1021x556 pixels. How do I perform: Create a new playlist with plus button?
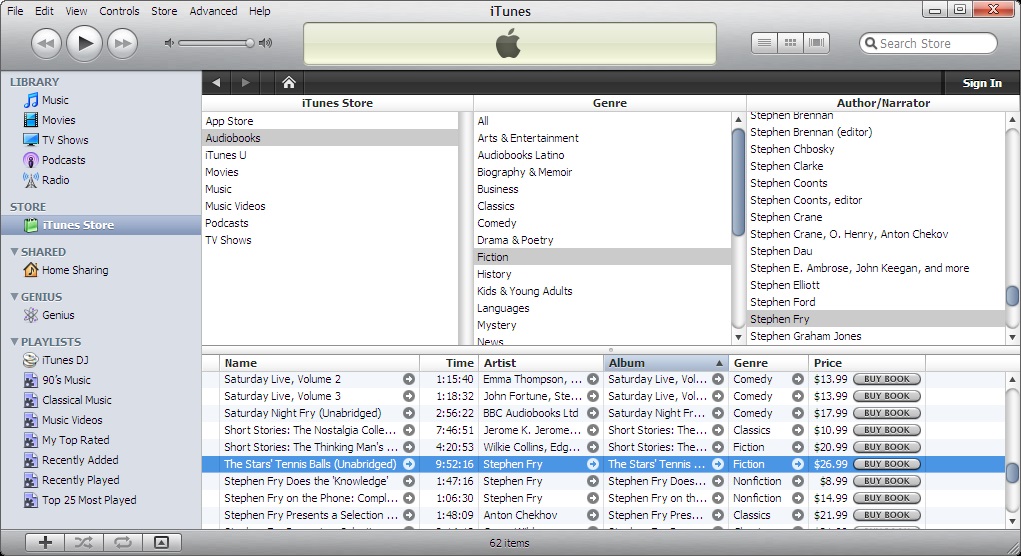tap(45, 542)
